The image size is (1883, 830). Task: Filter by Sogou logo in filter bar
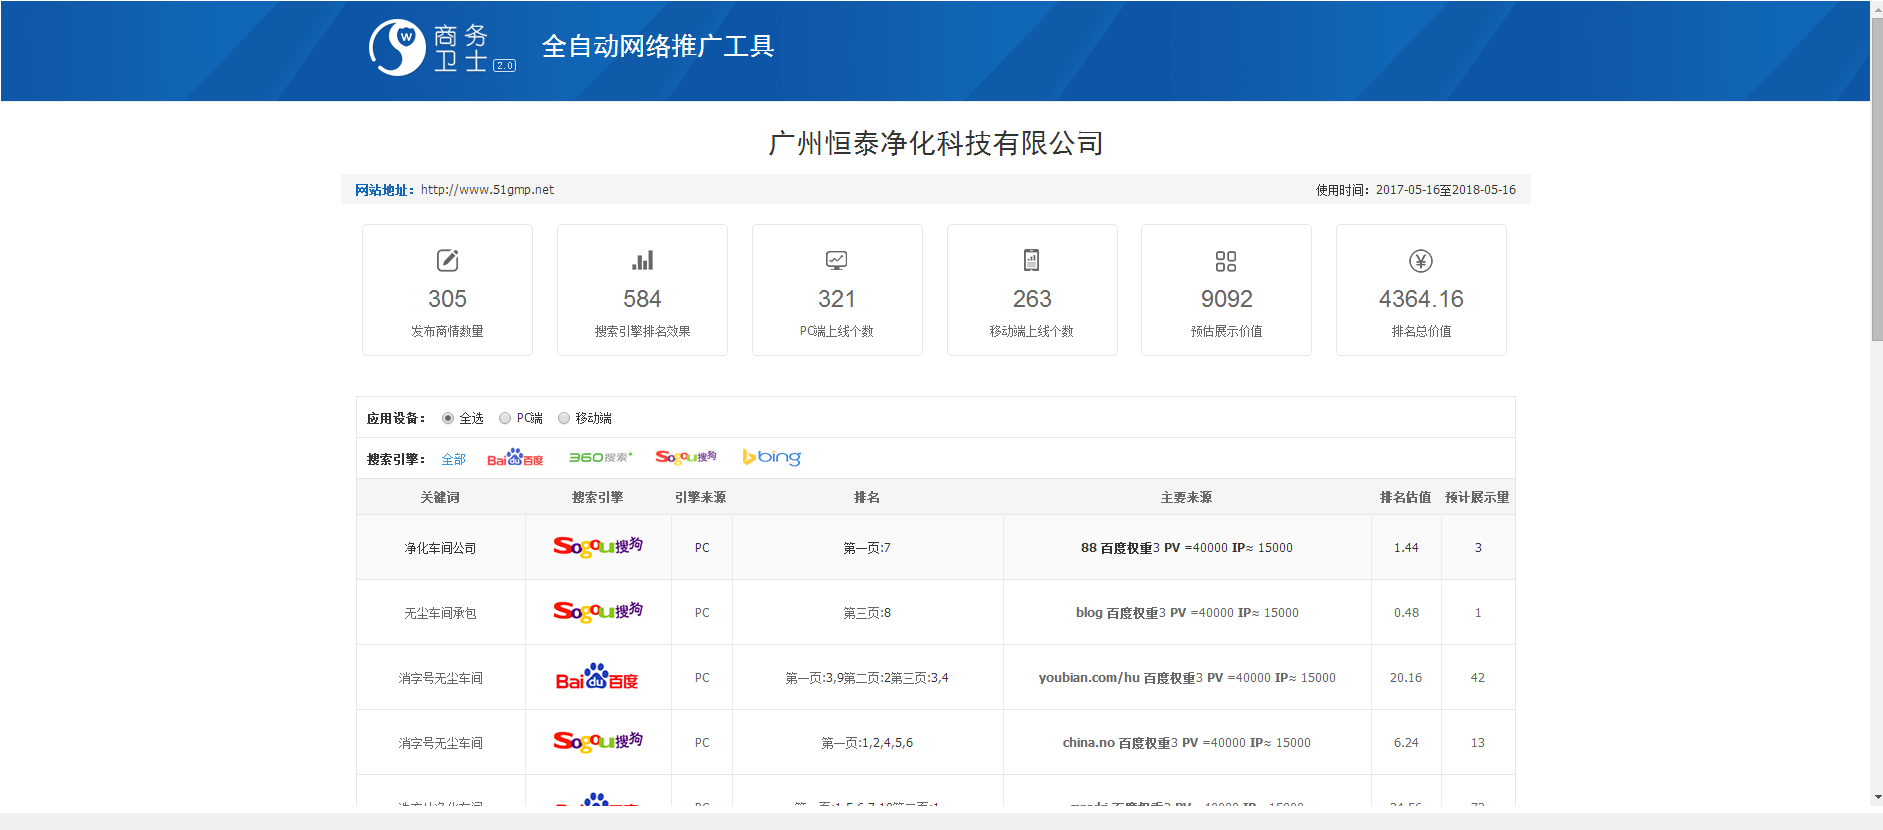(686, 457)
